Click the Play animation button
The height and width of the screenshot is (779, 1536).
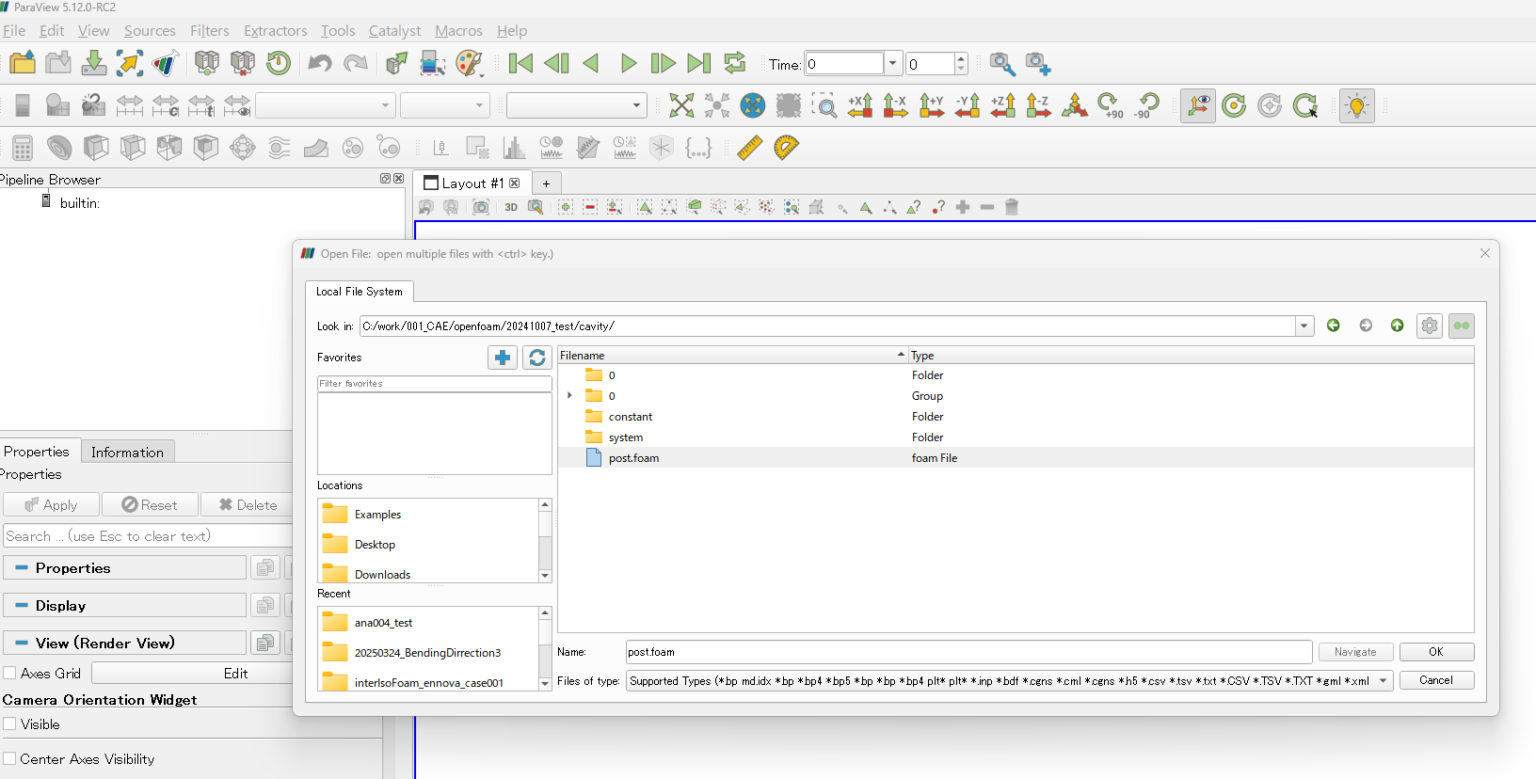tap(628, 64)
